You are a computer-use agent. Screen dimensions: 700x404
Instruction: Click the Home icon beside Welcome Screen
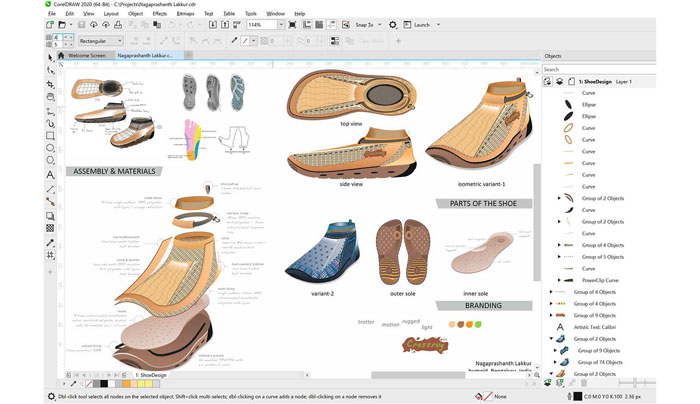point(63,56)
